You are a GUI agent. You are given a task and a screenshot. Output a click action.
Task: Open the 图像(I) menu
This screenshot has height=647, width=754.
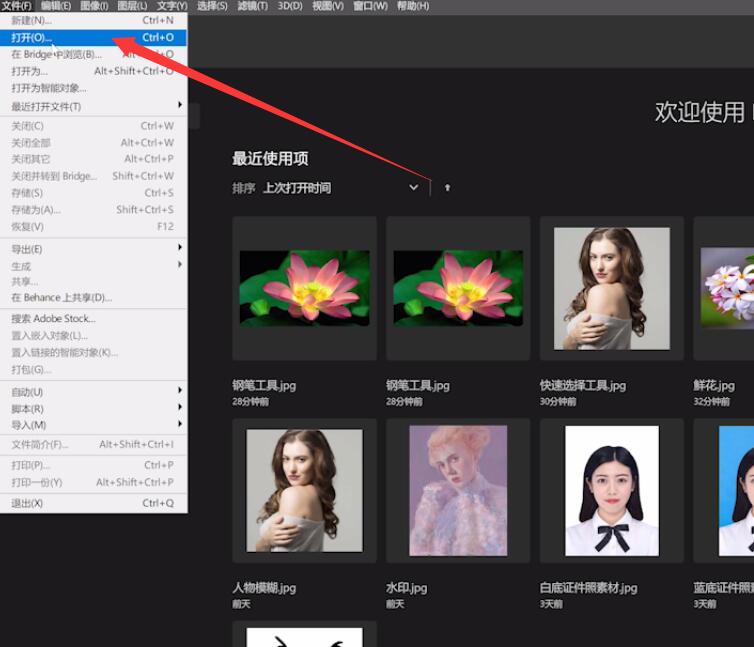(94, 6)
